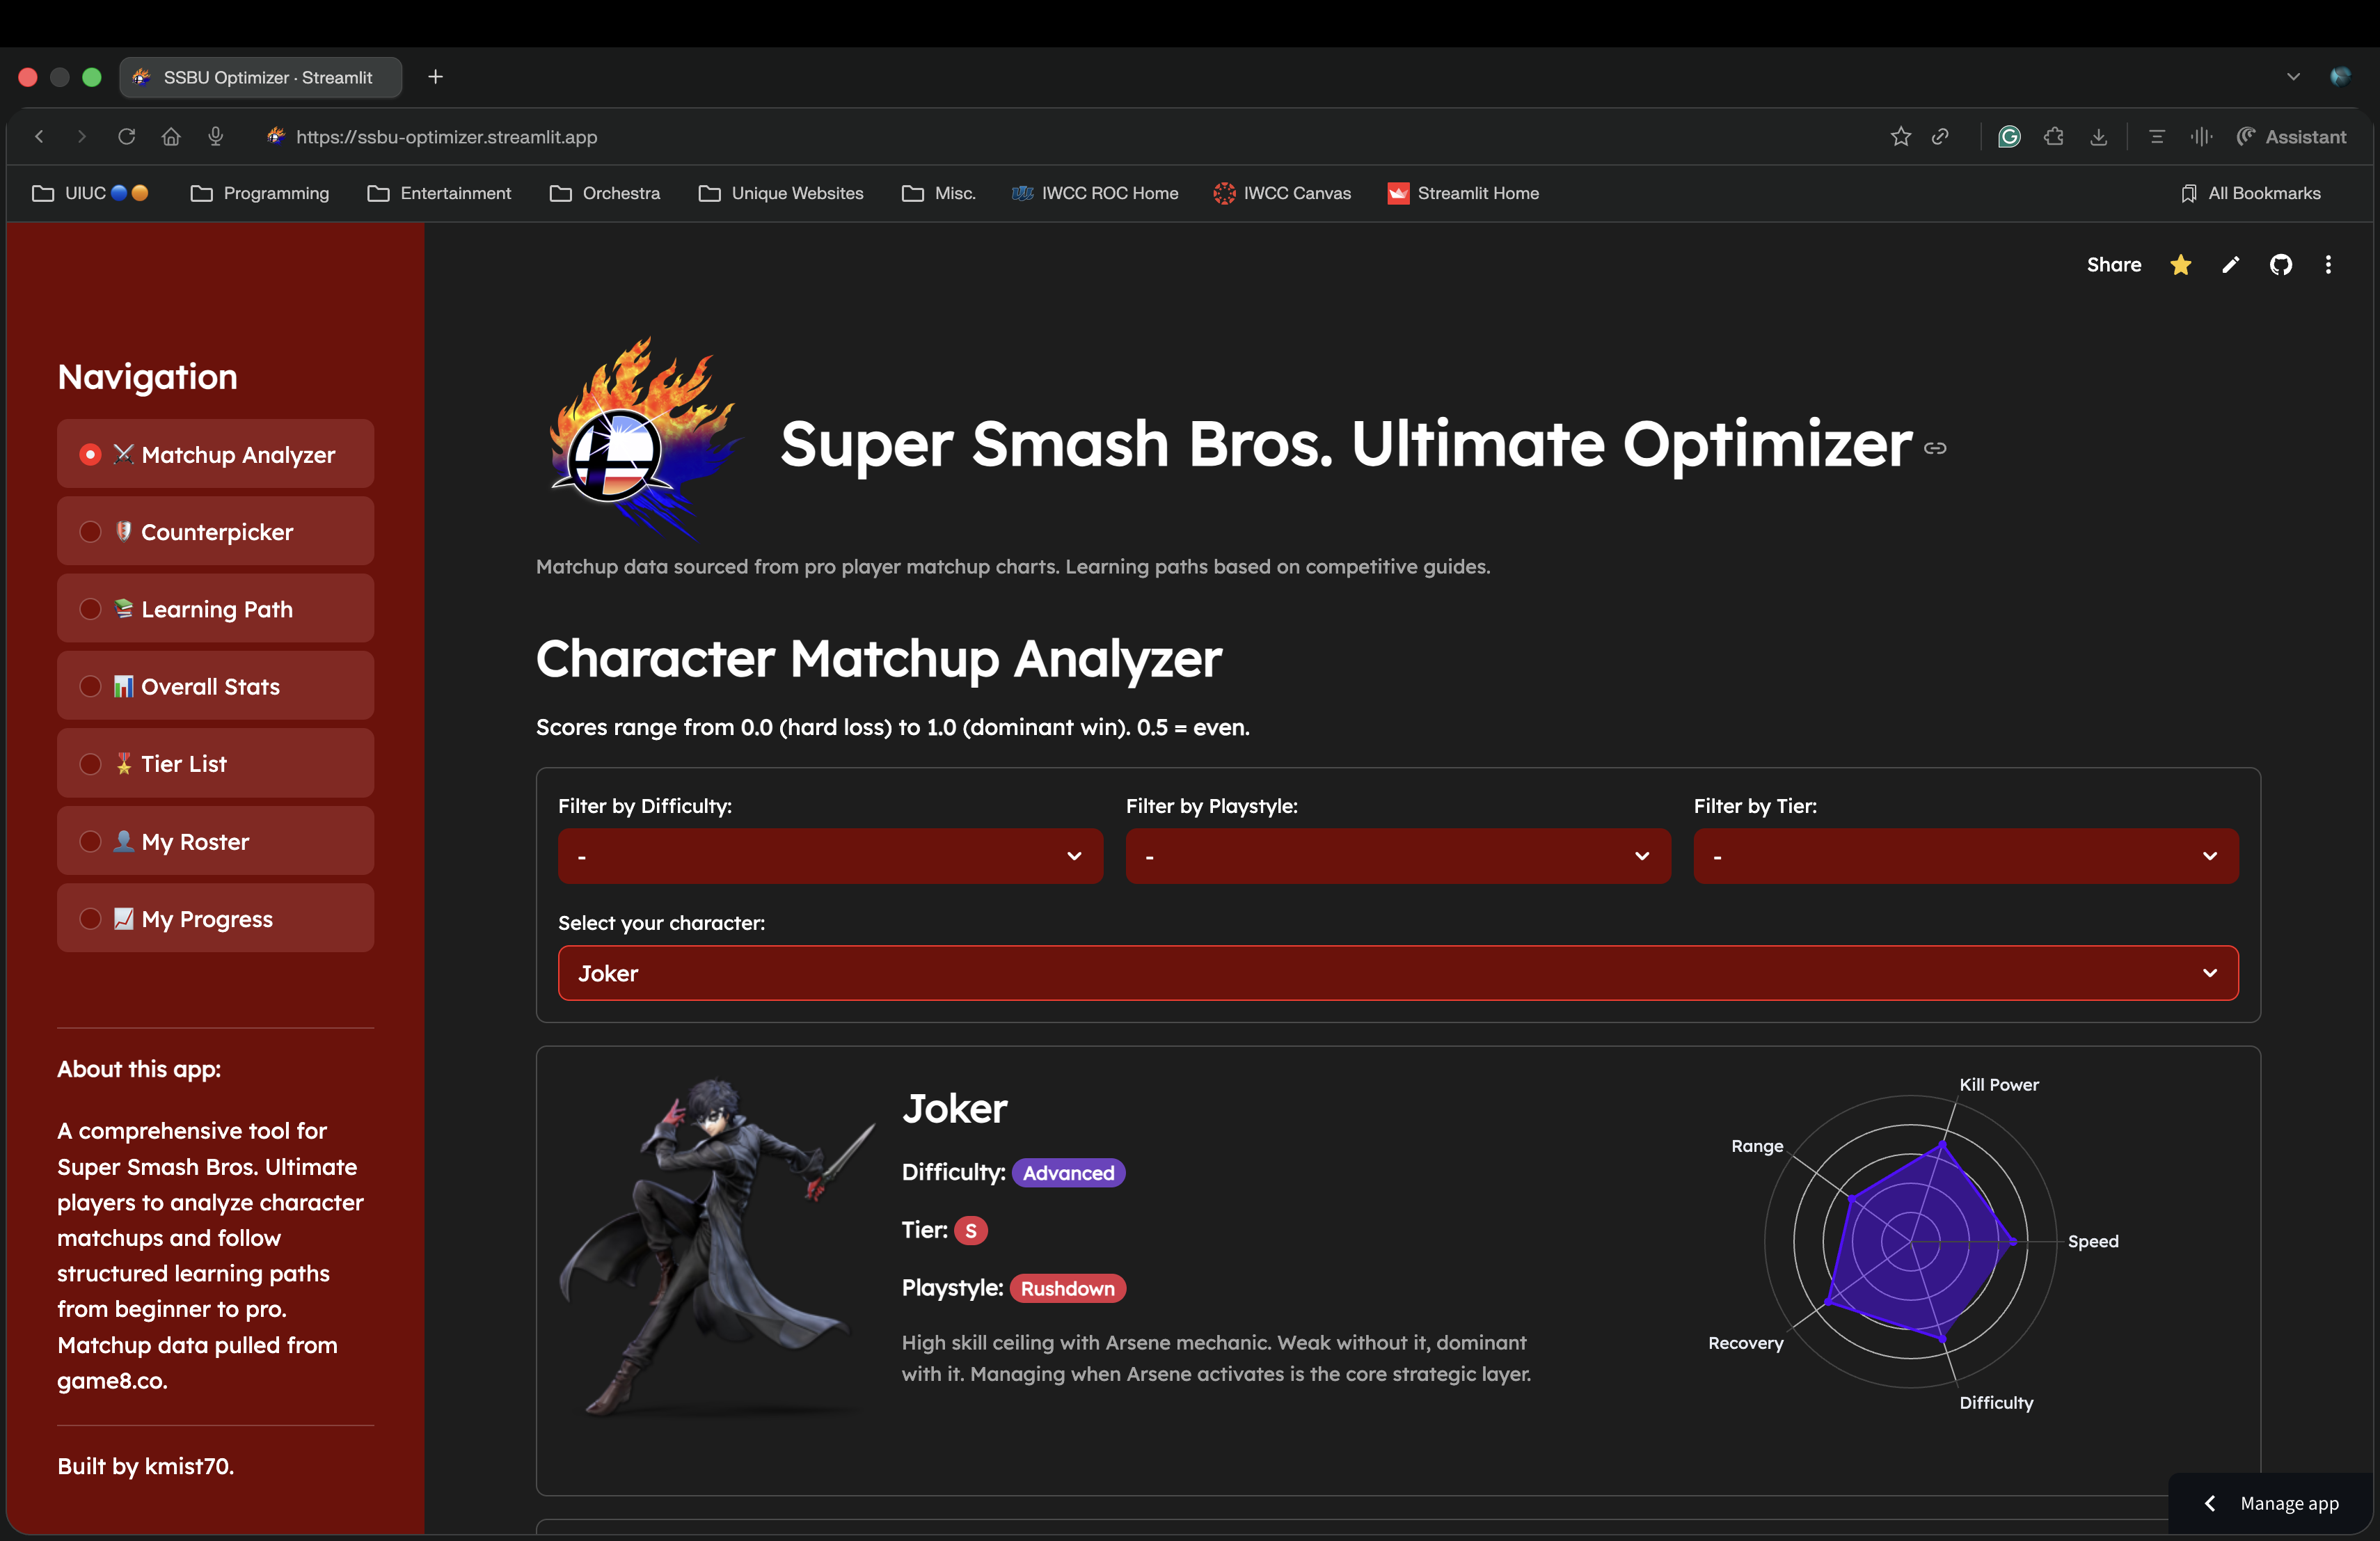Click the Range axis label on radar chart
The width and height of the screenshot is (2380, 1541).
pos(1757,1146)
